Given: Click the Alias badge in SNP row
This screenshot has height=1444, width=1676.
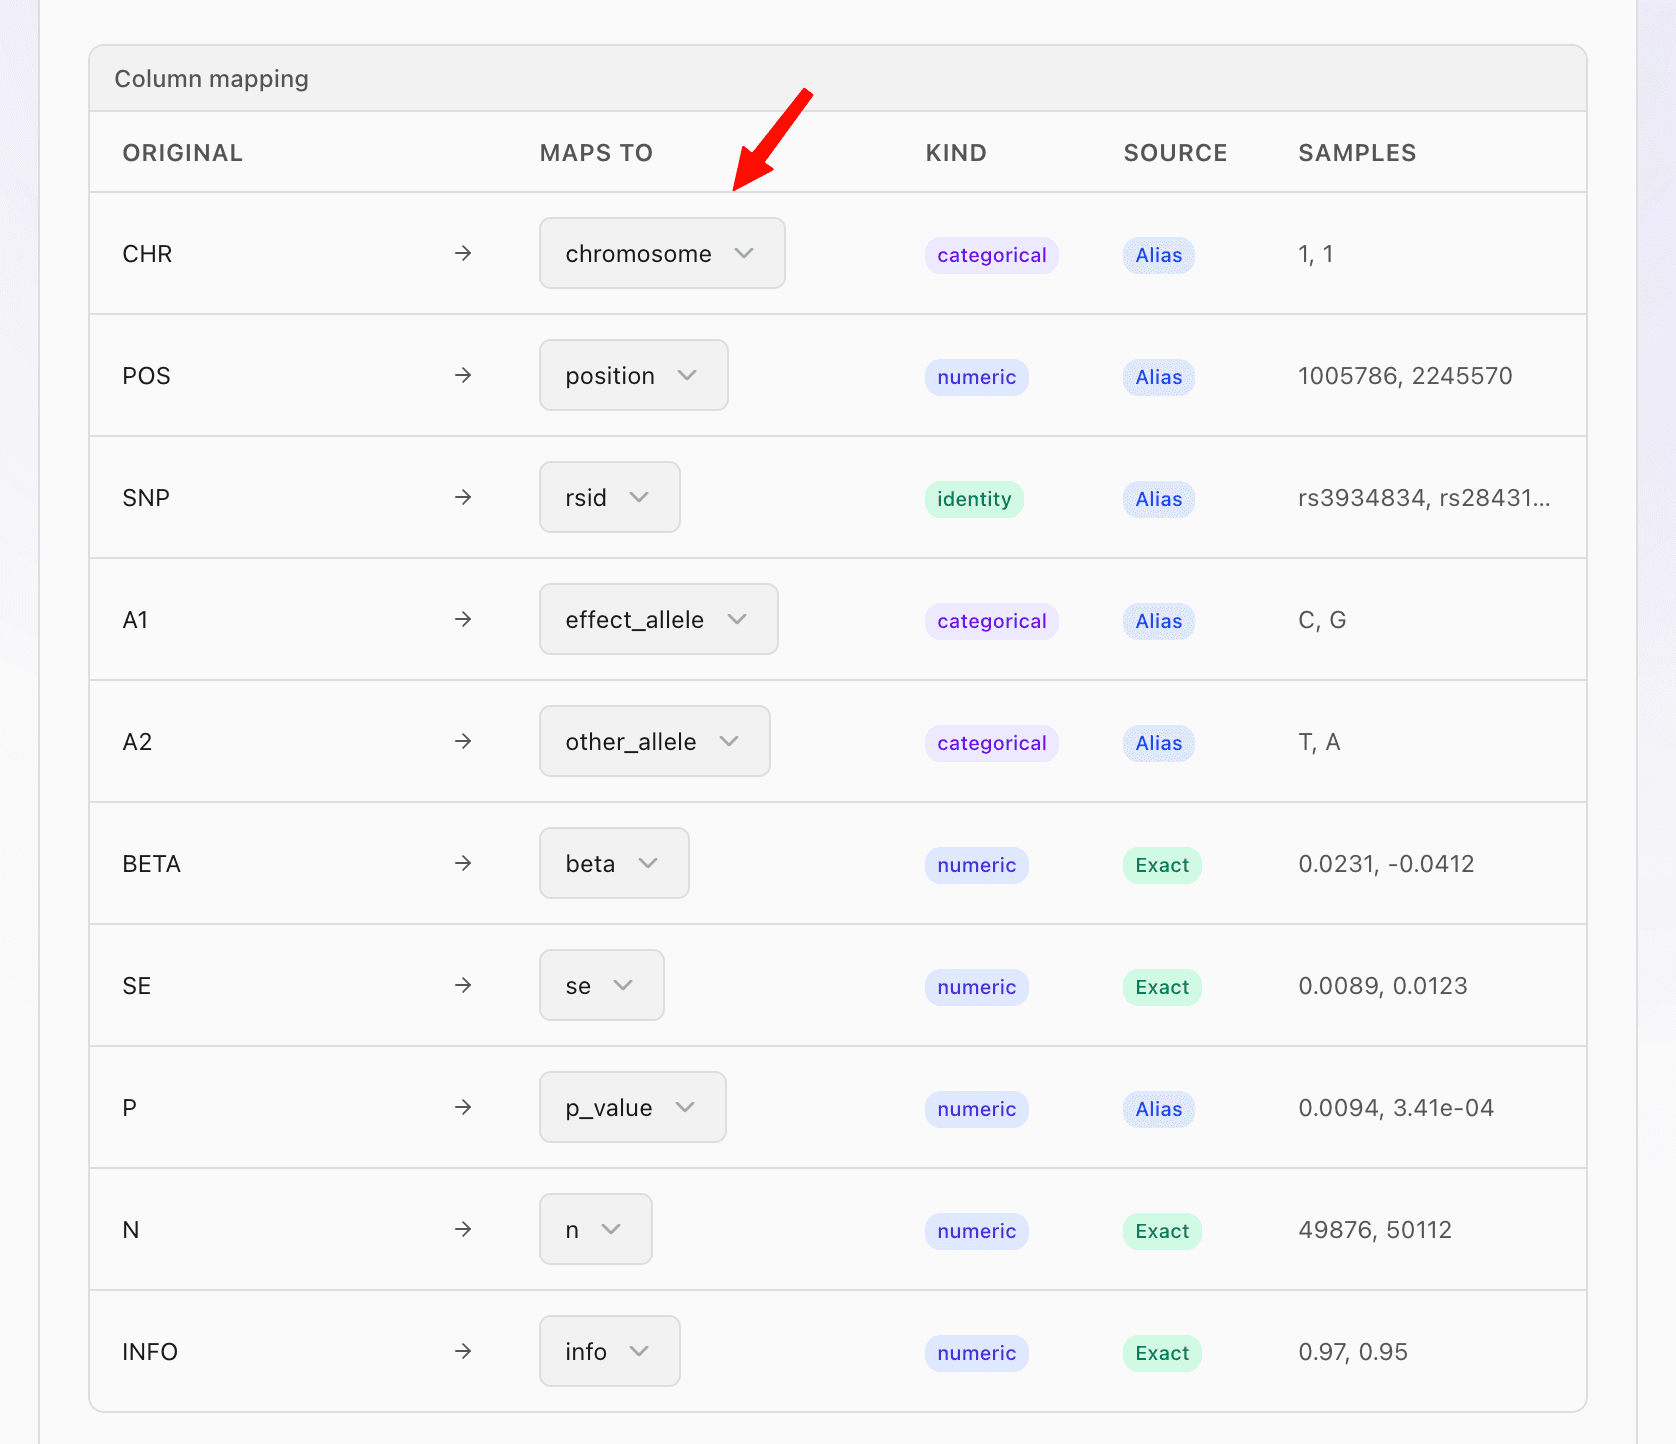Looking at the screenshot, I should (1158, 499).
